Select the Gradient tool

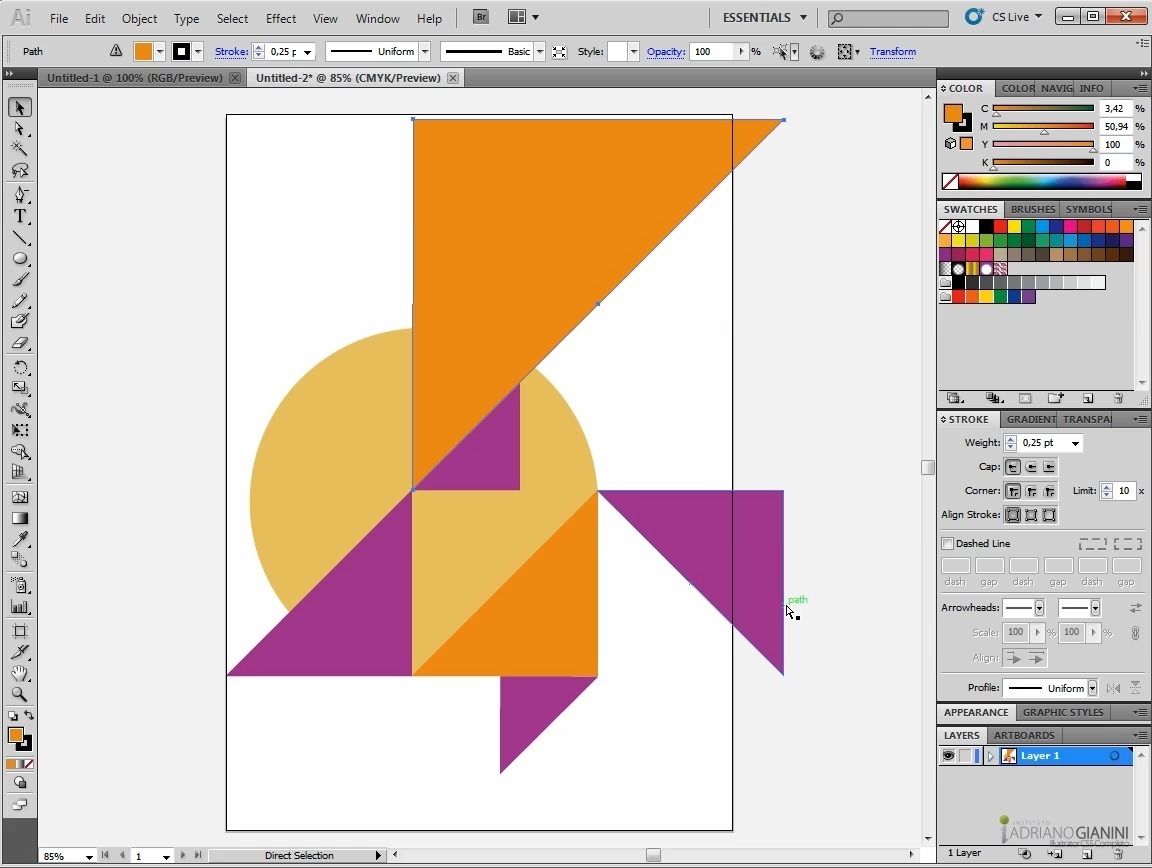[20, 518]
